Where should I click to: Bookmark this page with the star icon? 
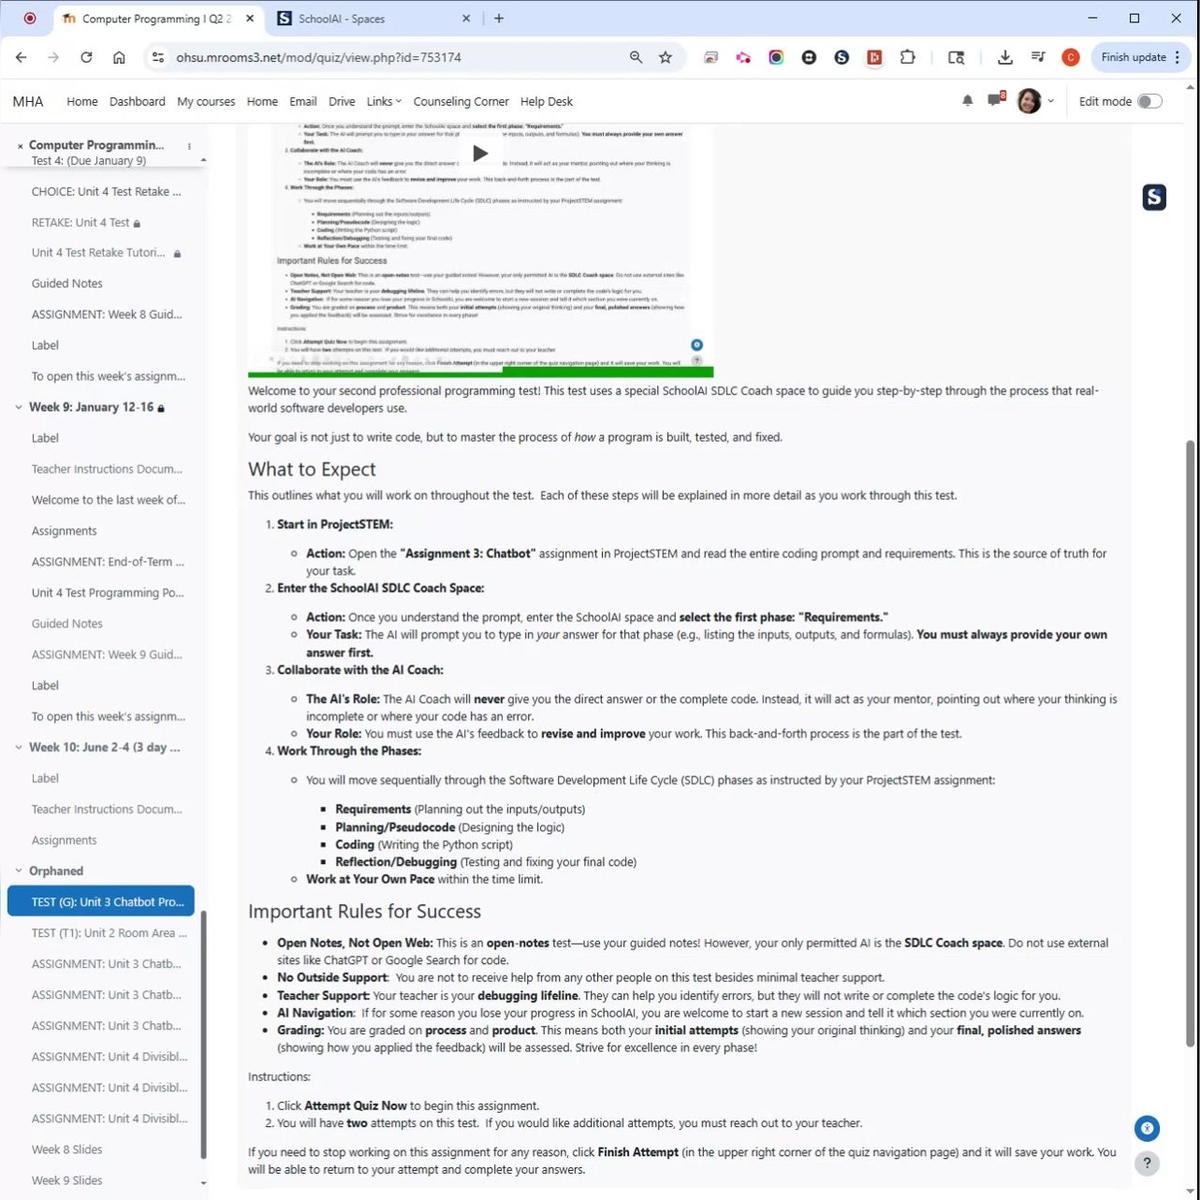pyautogui.click(x=664, y=57)
